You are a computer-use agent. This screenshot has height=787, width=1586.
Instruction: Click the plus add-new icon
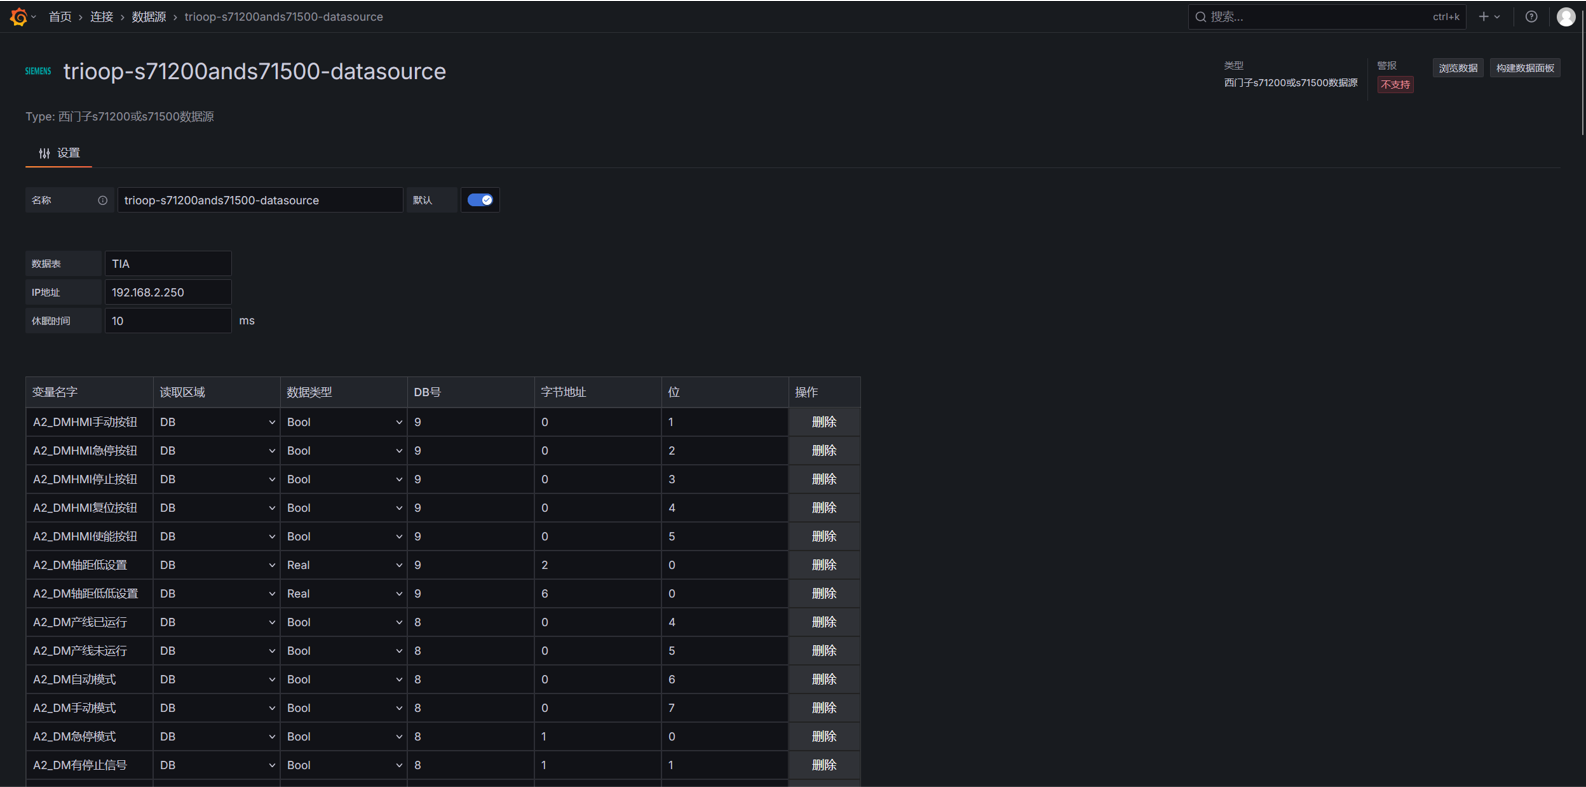1484,17
